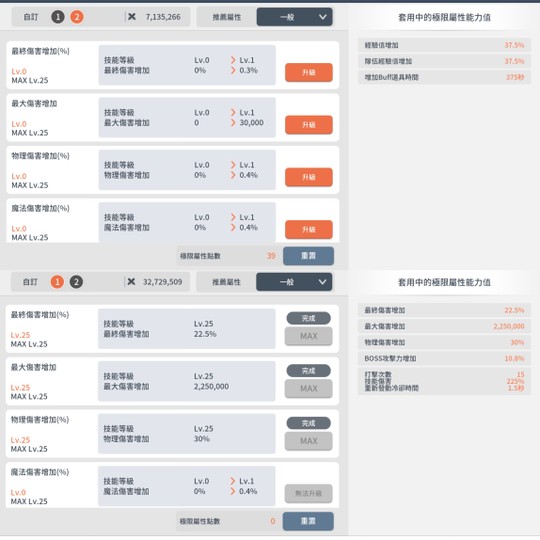Click the BOSS攻擊力增加 stat row
Image resolution: width=540 pixels, height=540 pixels.
pyautogui.click(x=444, y=359)
